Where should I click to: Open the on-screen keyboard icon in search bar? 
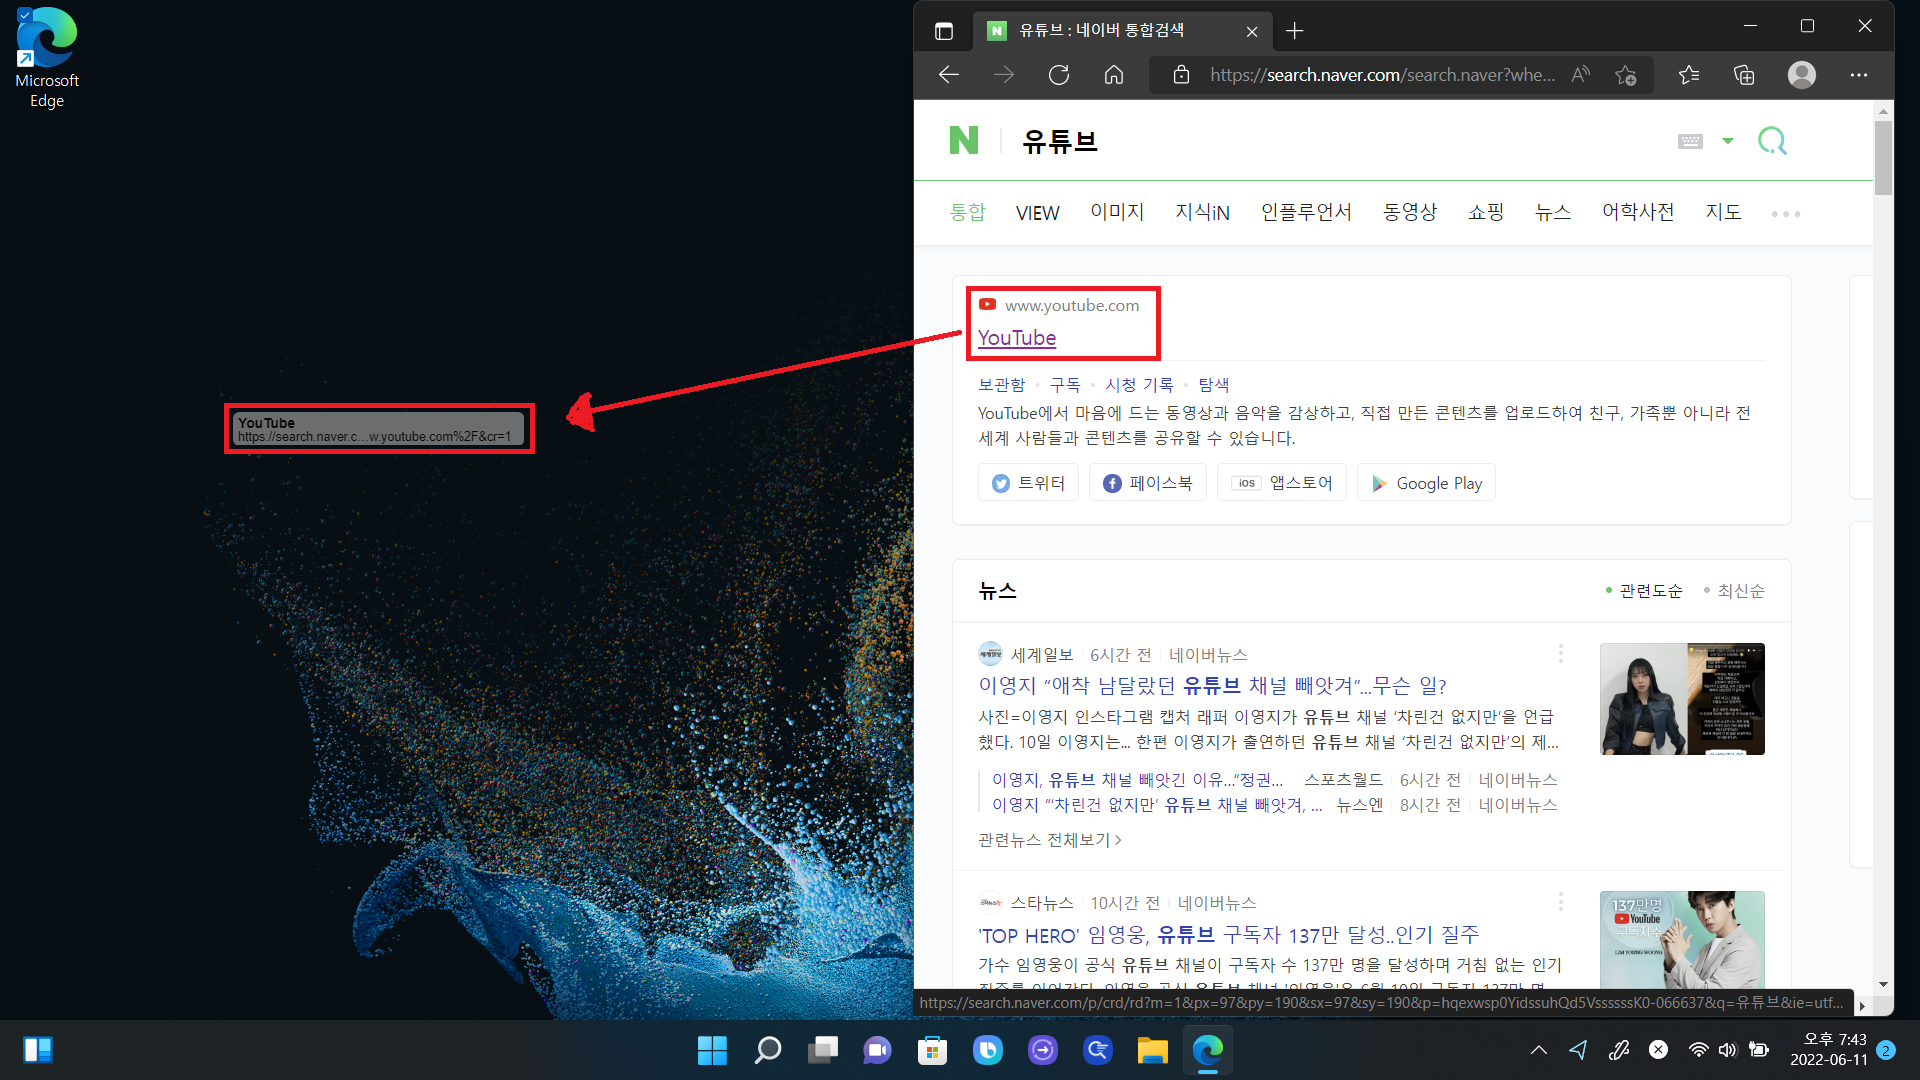(1690, 141)
